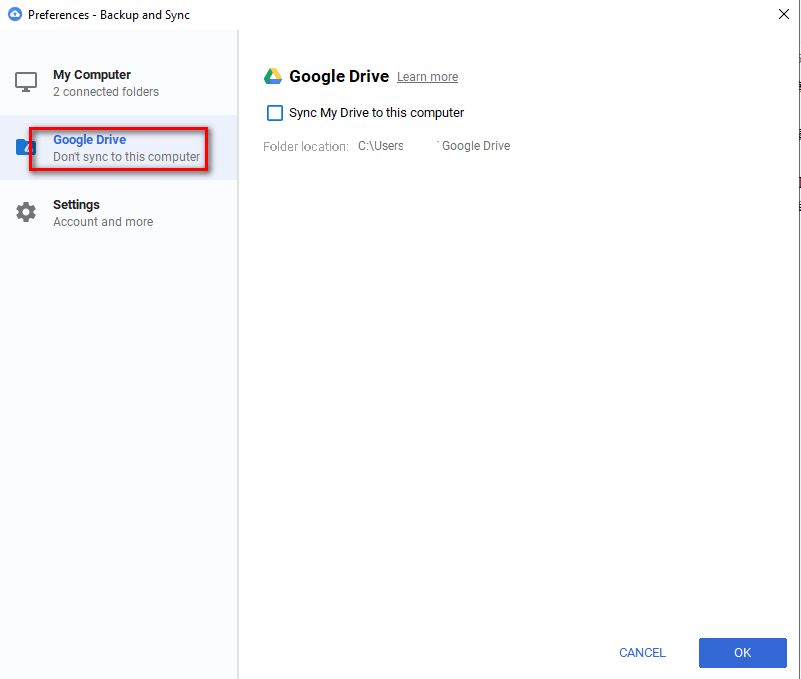
Task: Click the Settings gear icon
Action: tap(26, 212)
